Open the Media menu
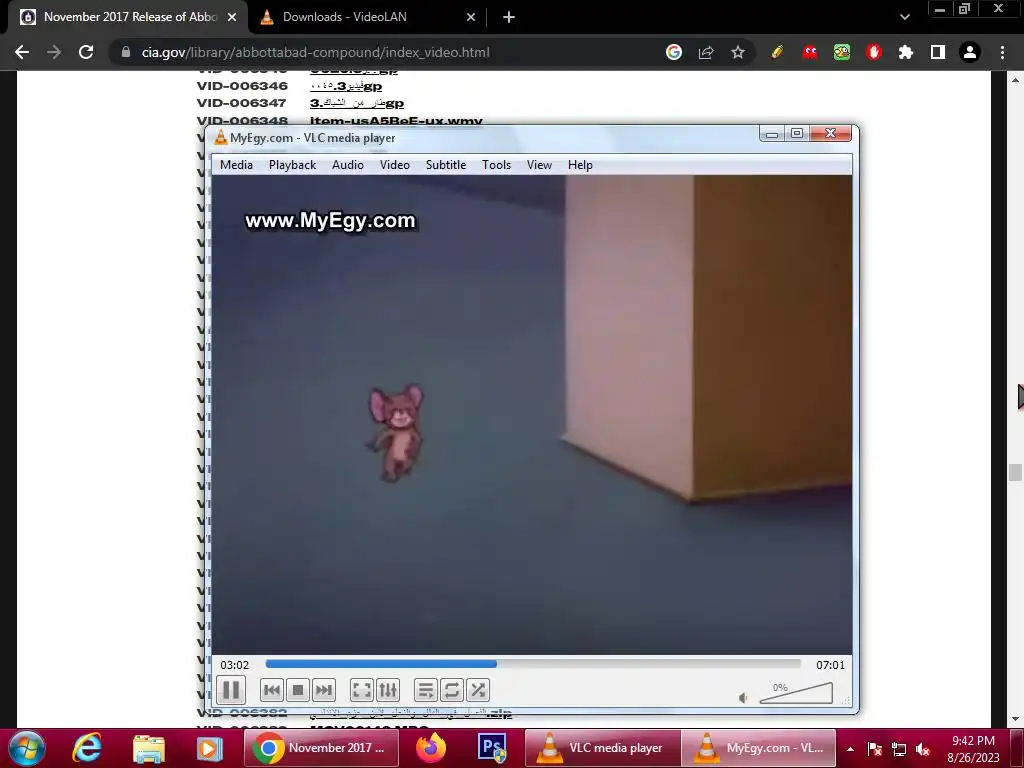The width and height of the screenshot is (1024, 768). [236, 165]
